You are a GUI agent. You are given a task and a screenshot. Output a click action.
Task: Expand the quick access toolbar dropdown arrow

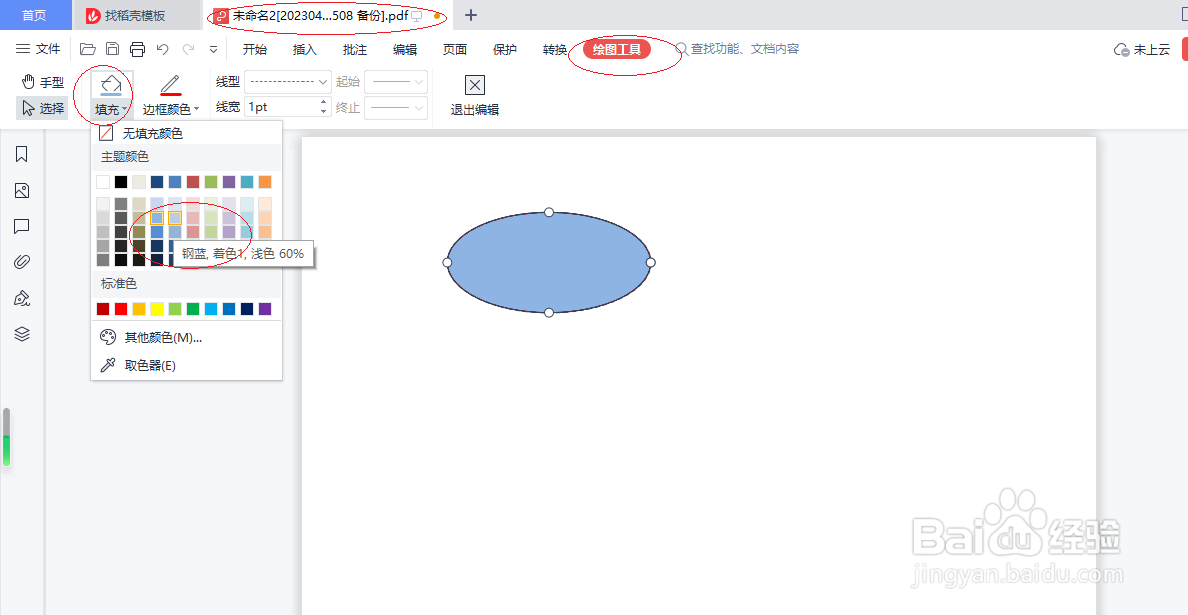(x=214, y=50)
